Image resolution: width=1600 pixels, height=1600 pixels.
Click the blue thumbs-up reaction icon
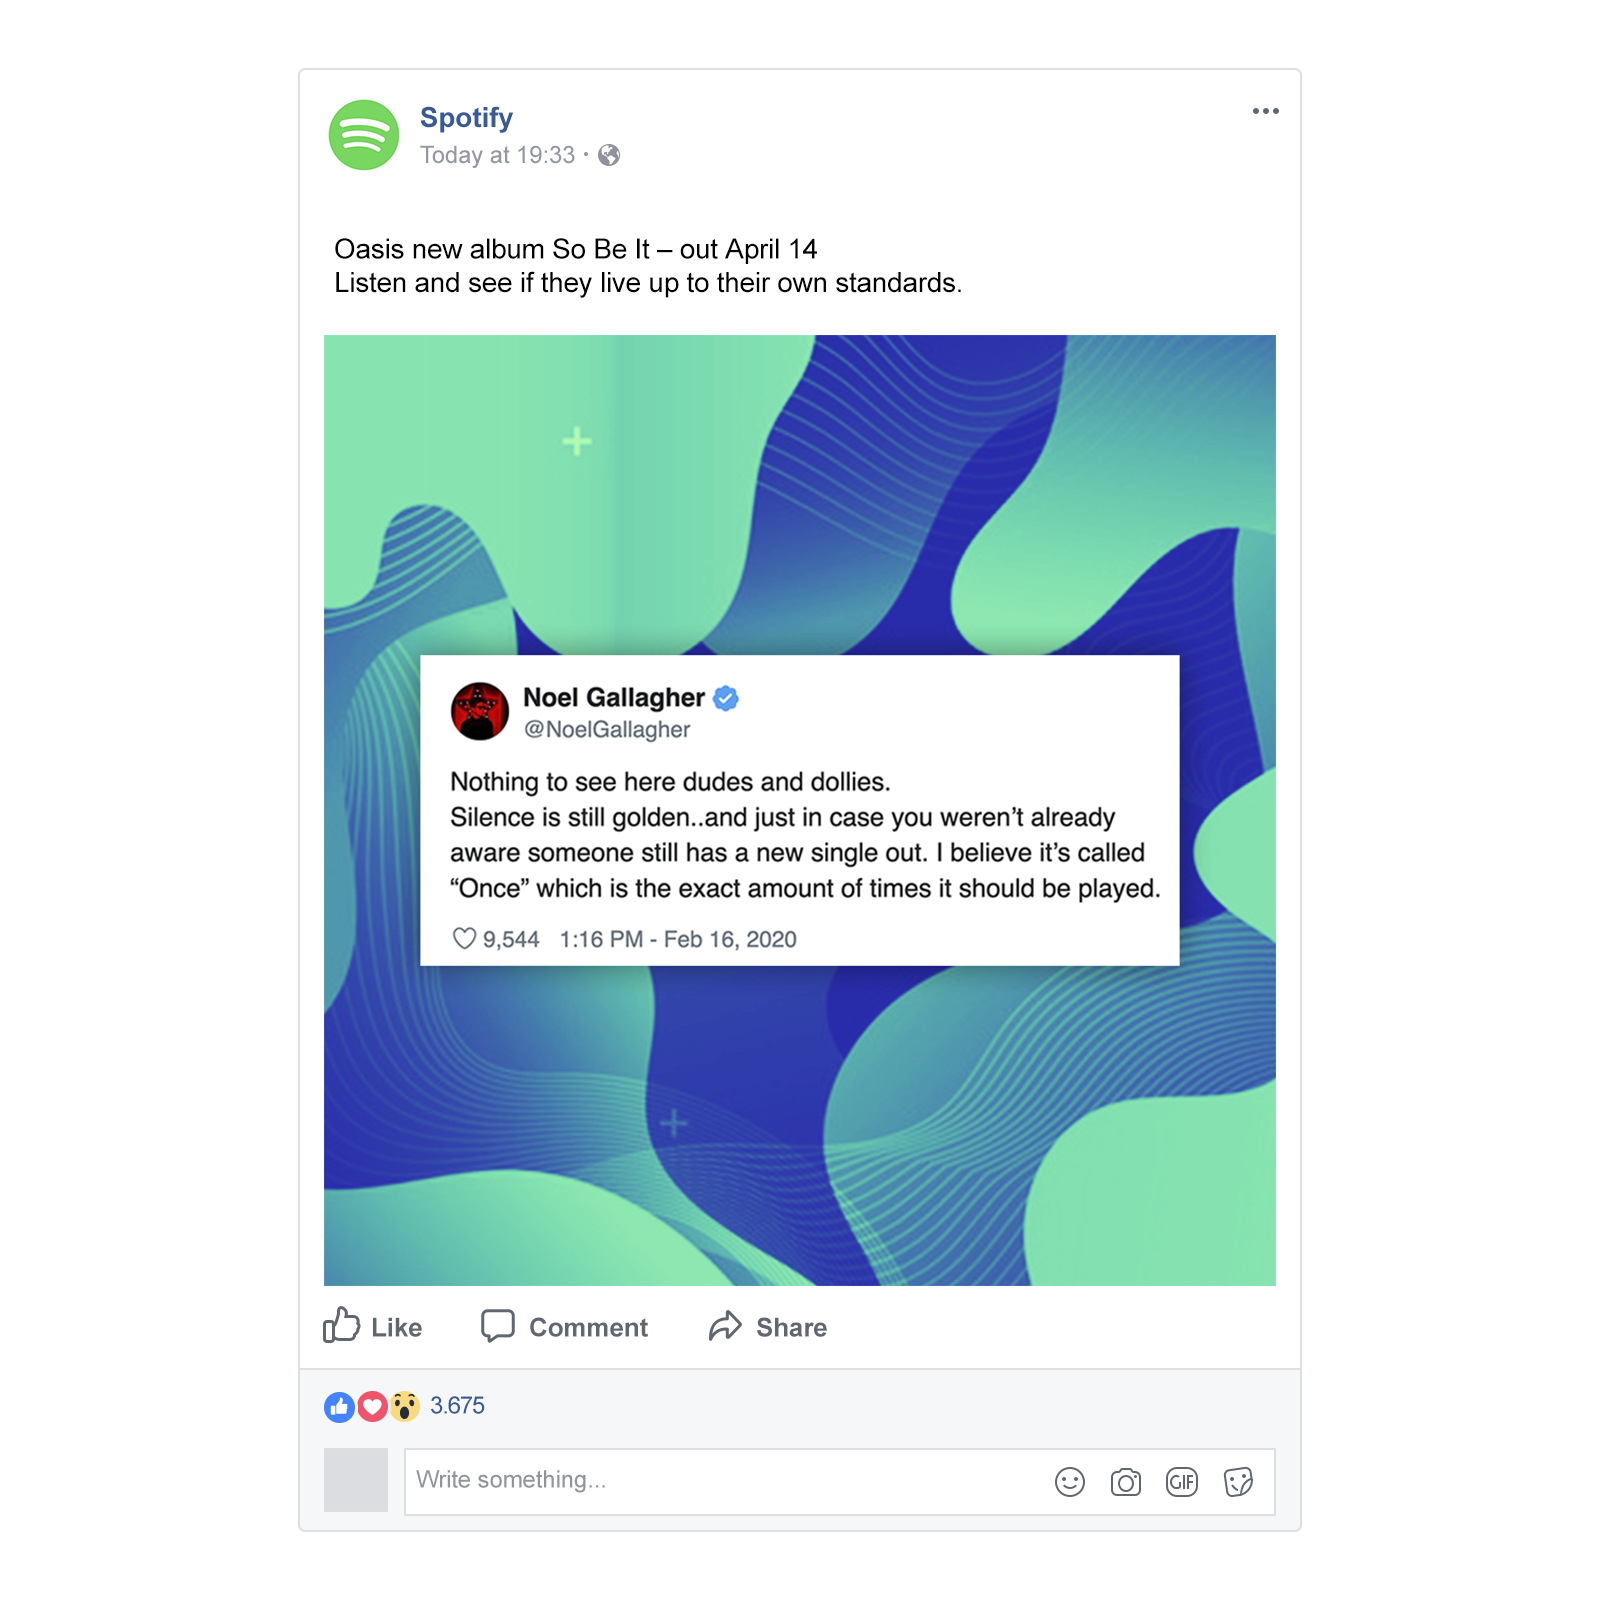pos(339,1407)
